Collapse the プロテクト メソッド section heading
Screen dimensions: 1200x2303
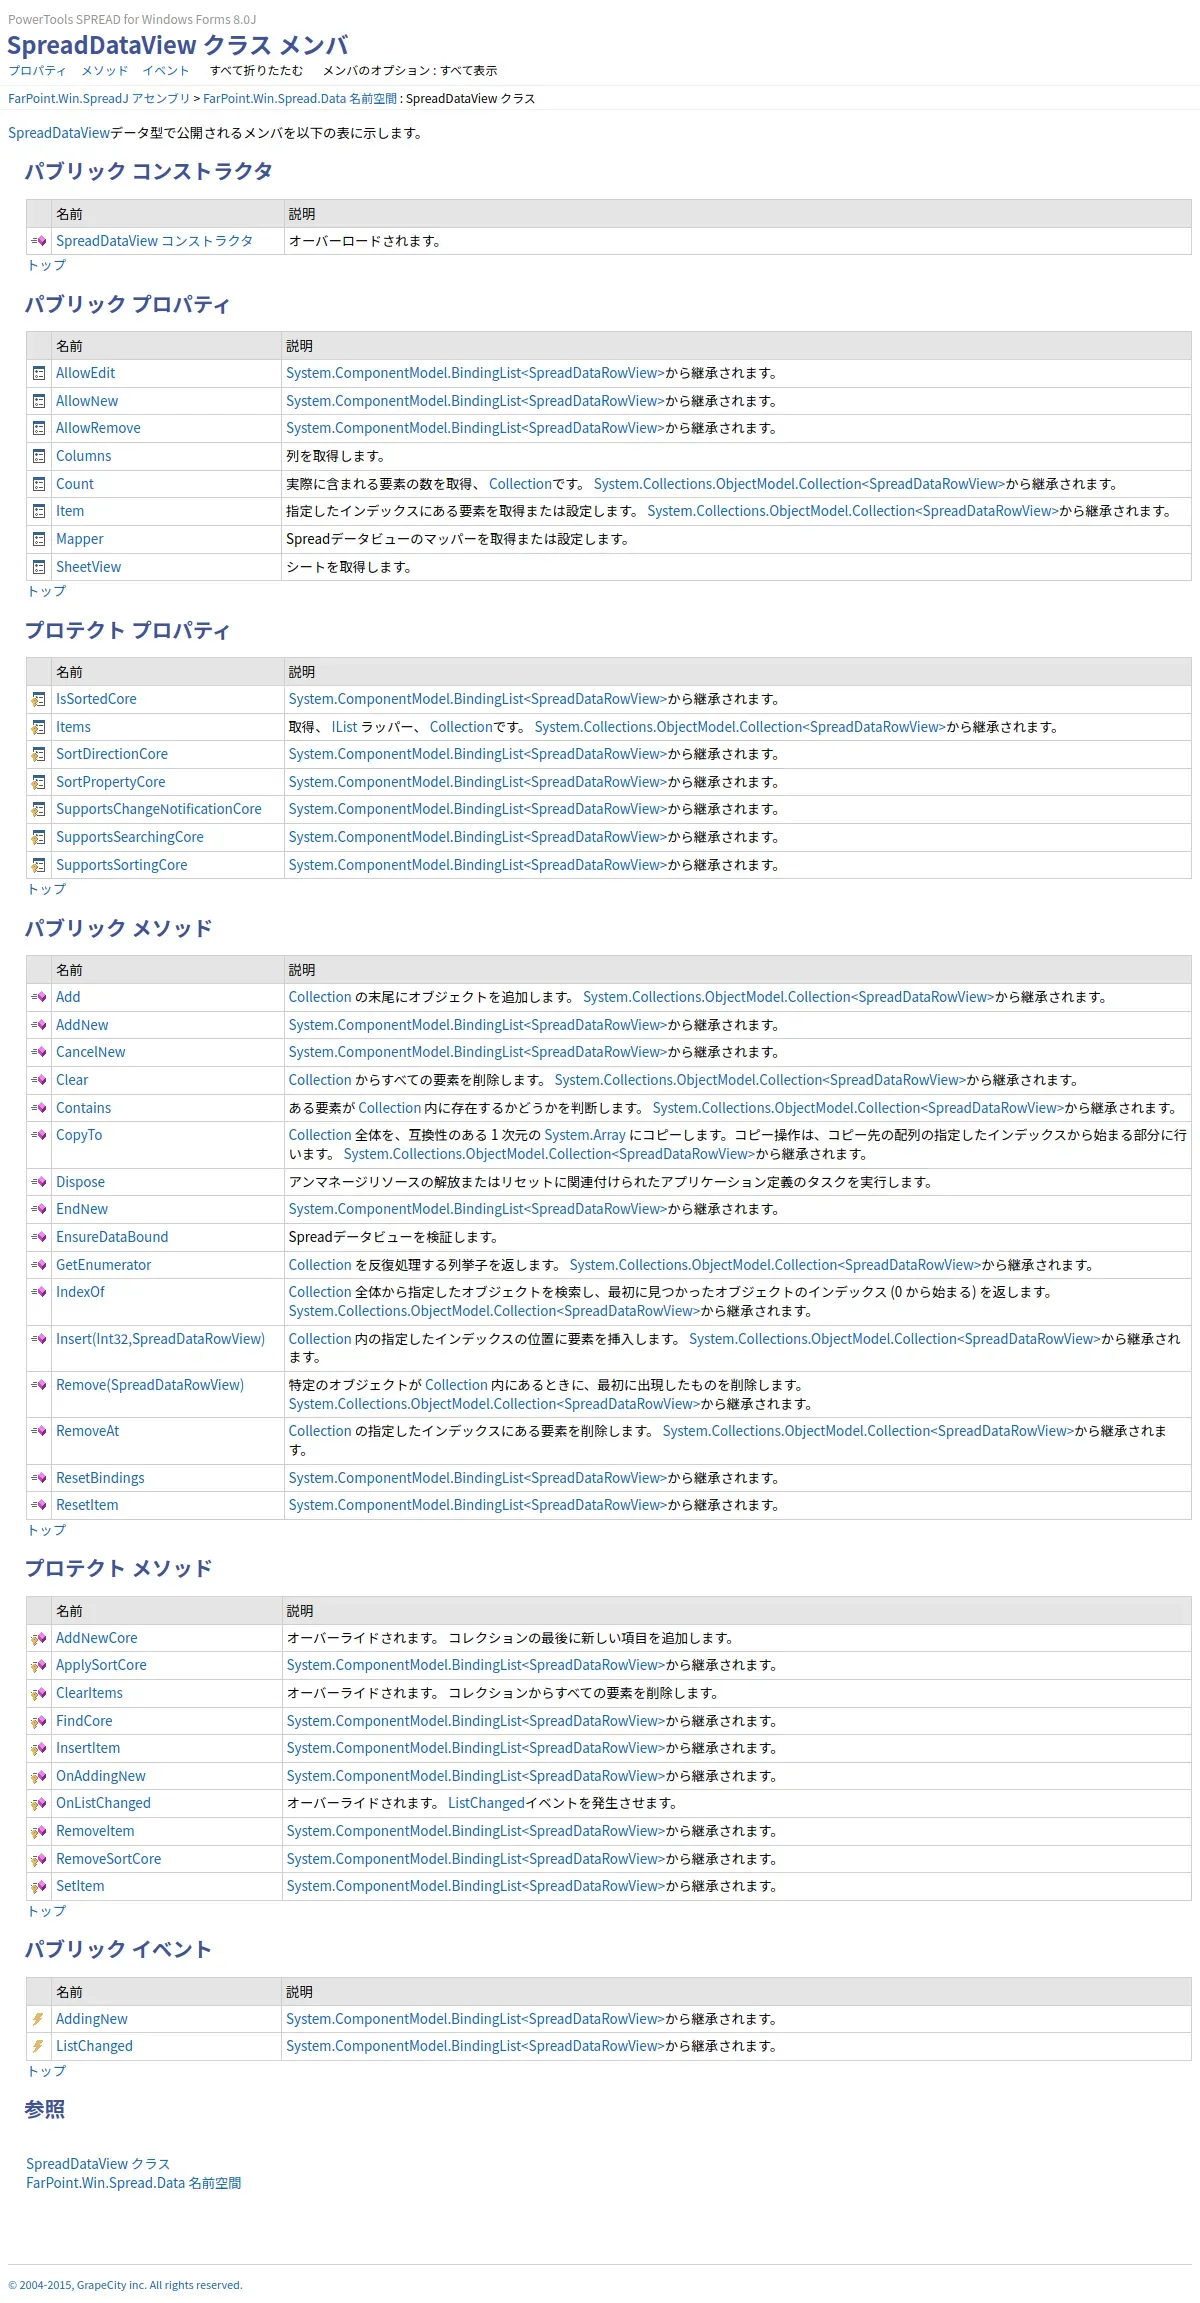coord(118,1568)
